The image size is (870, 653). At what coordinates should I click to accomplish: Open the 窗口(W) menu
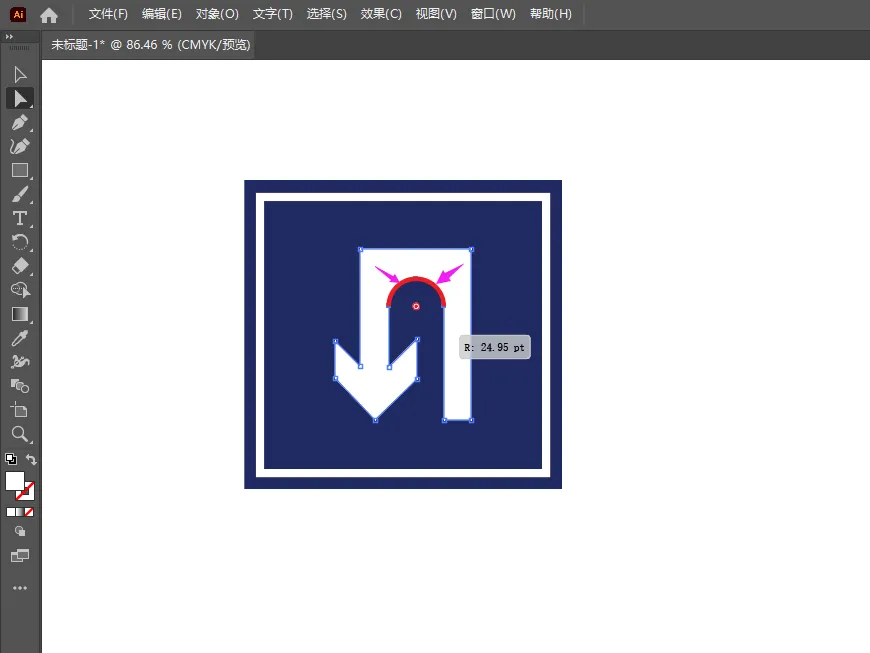[493, 14]
